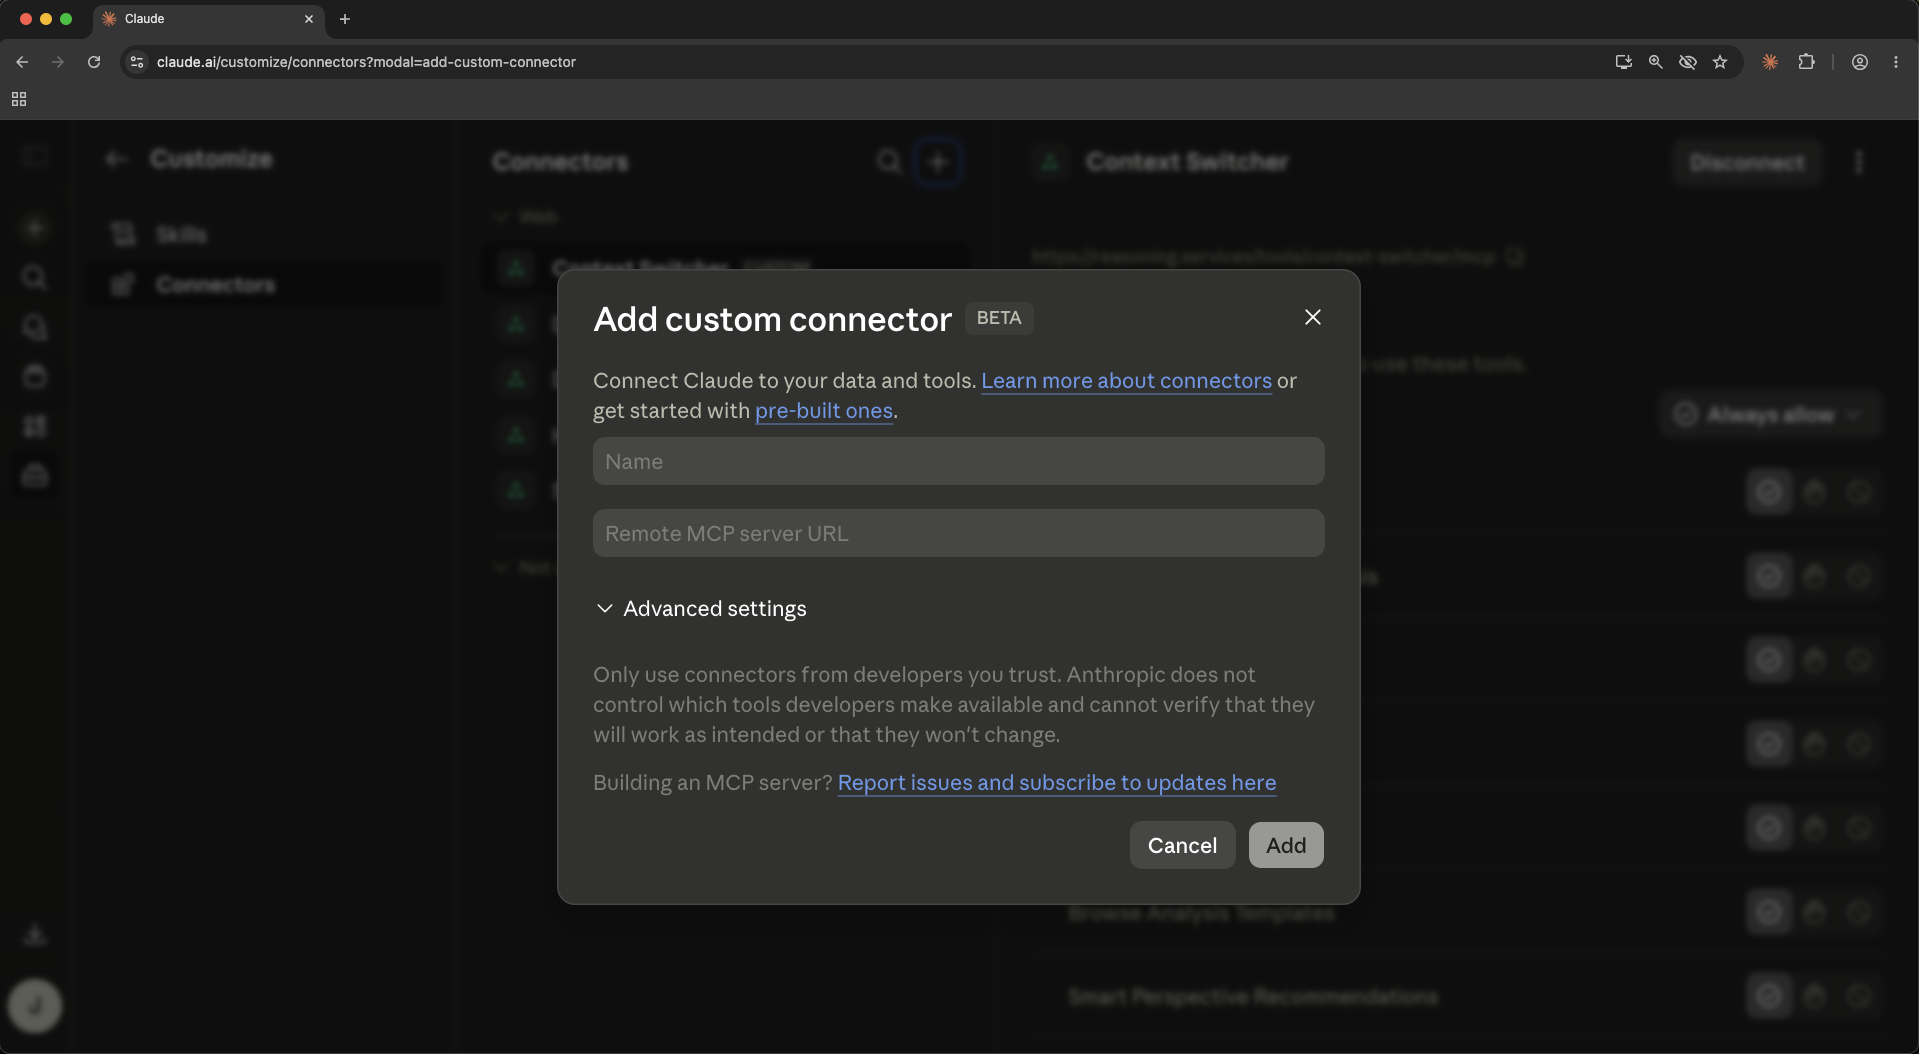1919x1054 pixels.
Task: Close the Add custom connector dialog
Action: [1313, 317]
